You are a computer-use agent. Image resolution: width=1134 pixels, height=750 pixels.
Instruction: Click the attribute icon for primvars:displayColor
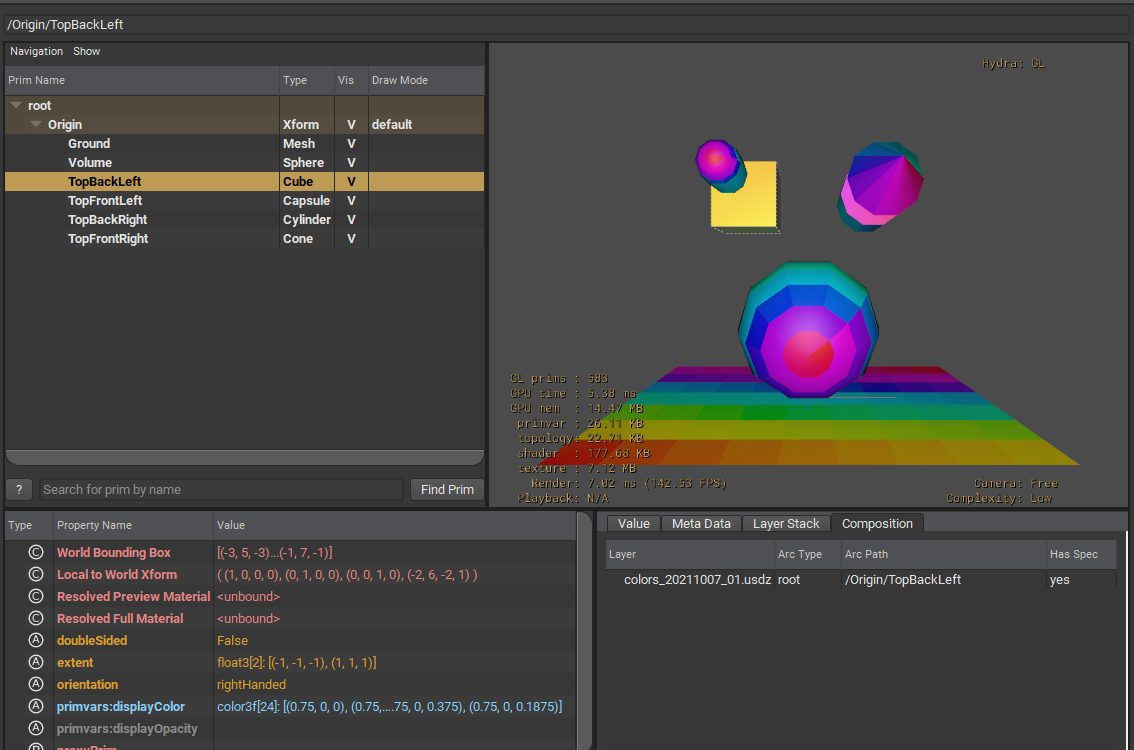click(x=36, y=707)
